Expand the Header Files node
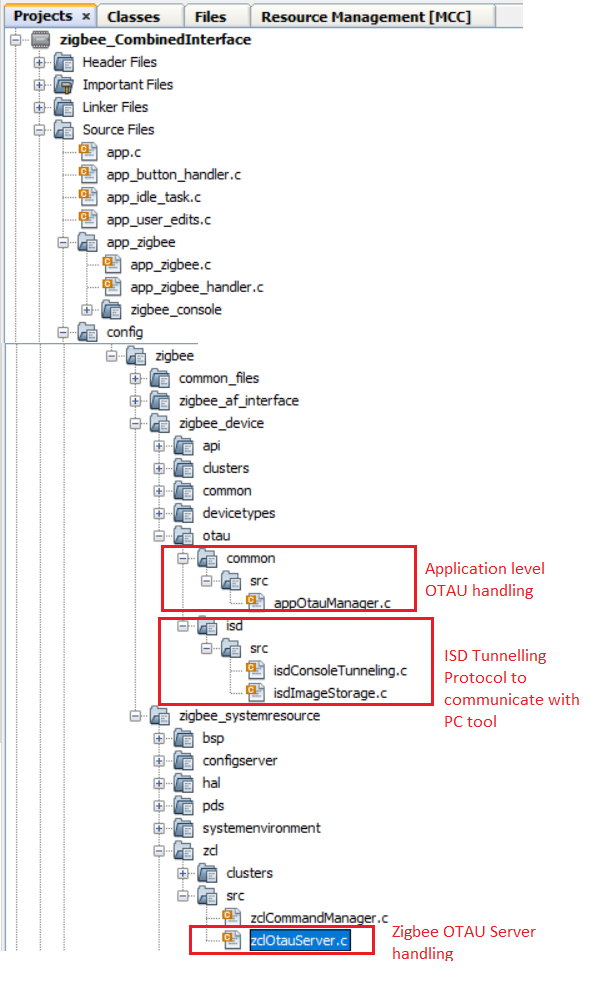 (x=39, y=62)
